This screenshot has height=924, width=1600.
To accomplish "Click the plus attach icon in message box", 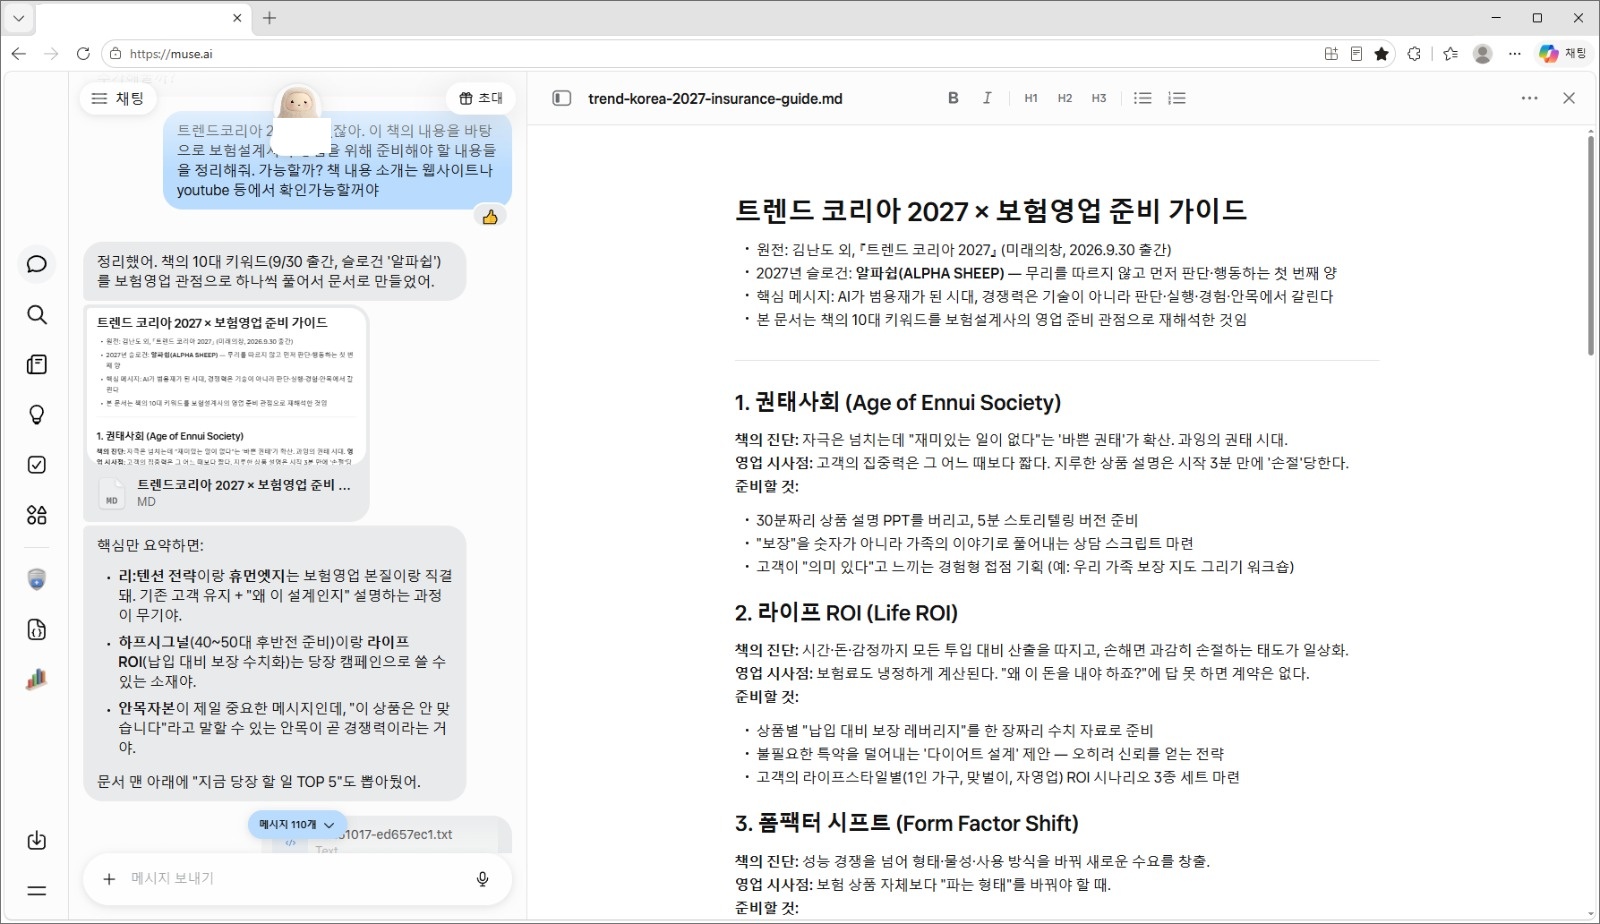I will coord(109,879).
